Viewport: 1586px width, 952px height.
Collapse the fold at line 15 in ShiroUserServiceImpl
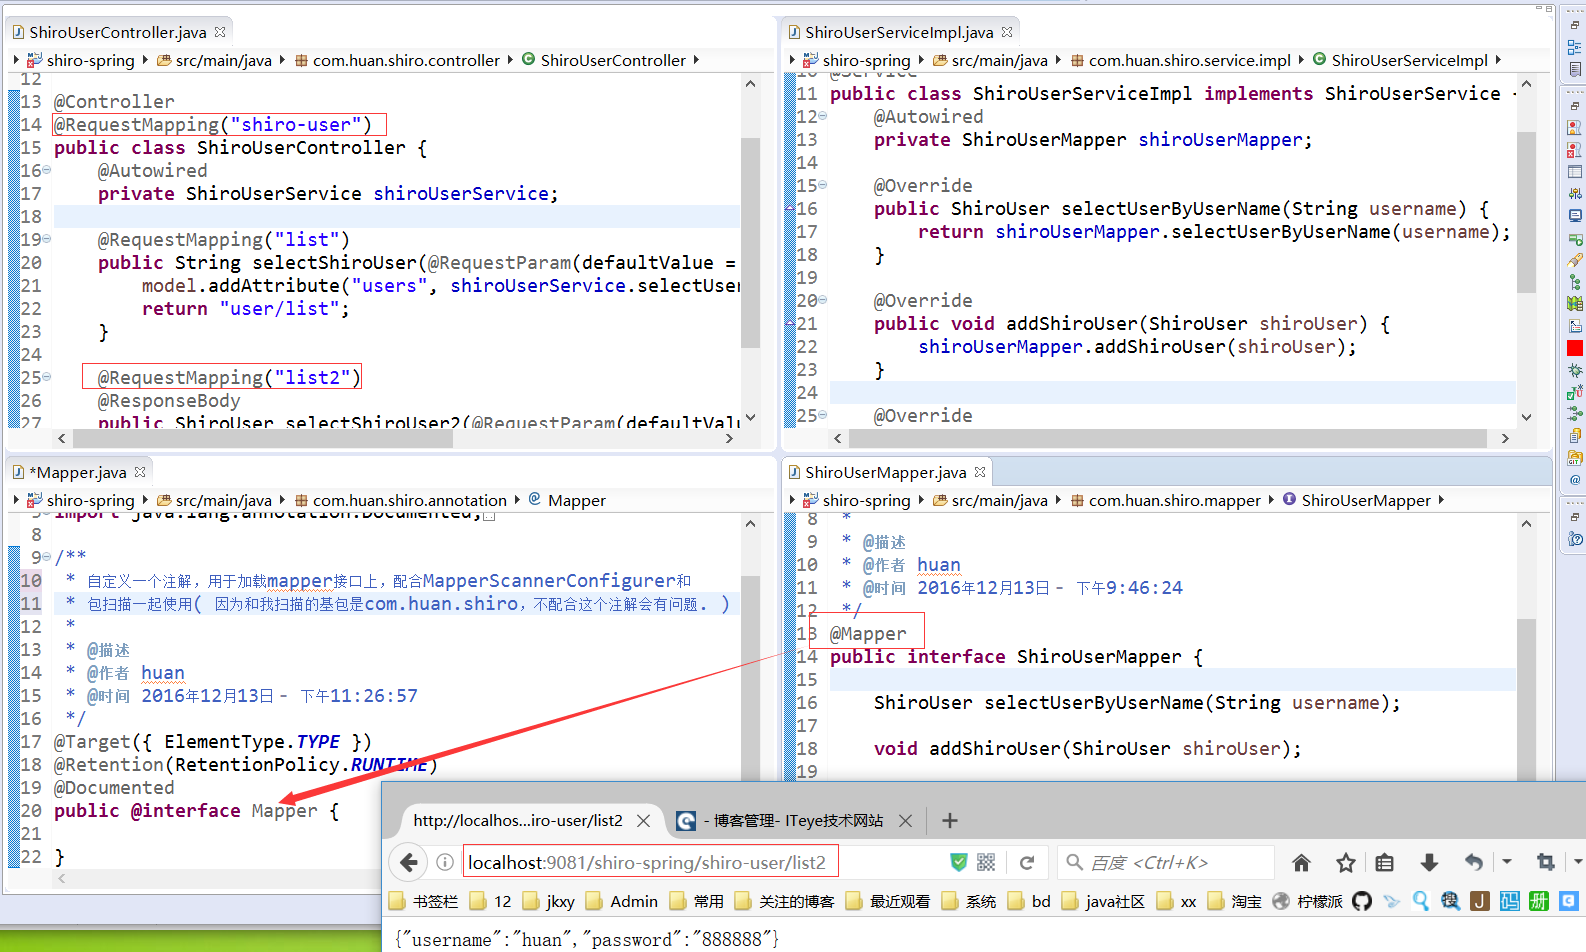coord(823,185)
